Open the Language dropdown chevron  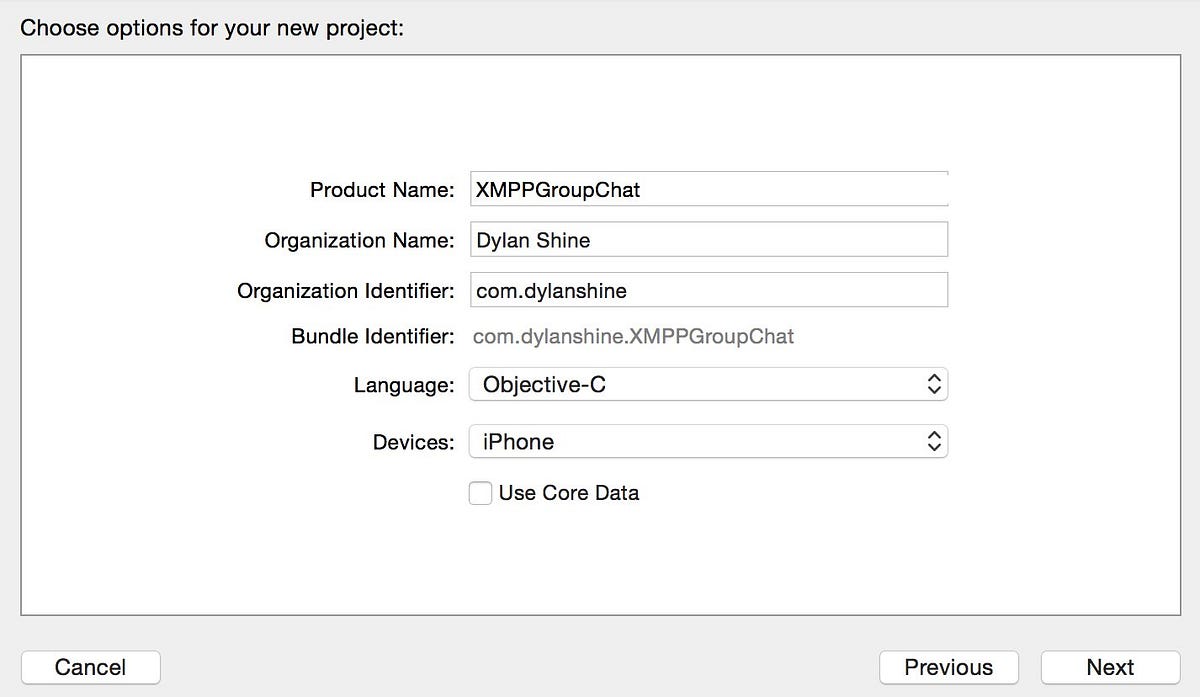(933, 384)
